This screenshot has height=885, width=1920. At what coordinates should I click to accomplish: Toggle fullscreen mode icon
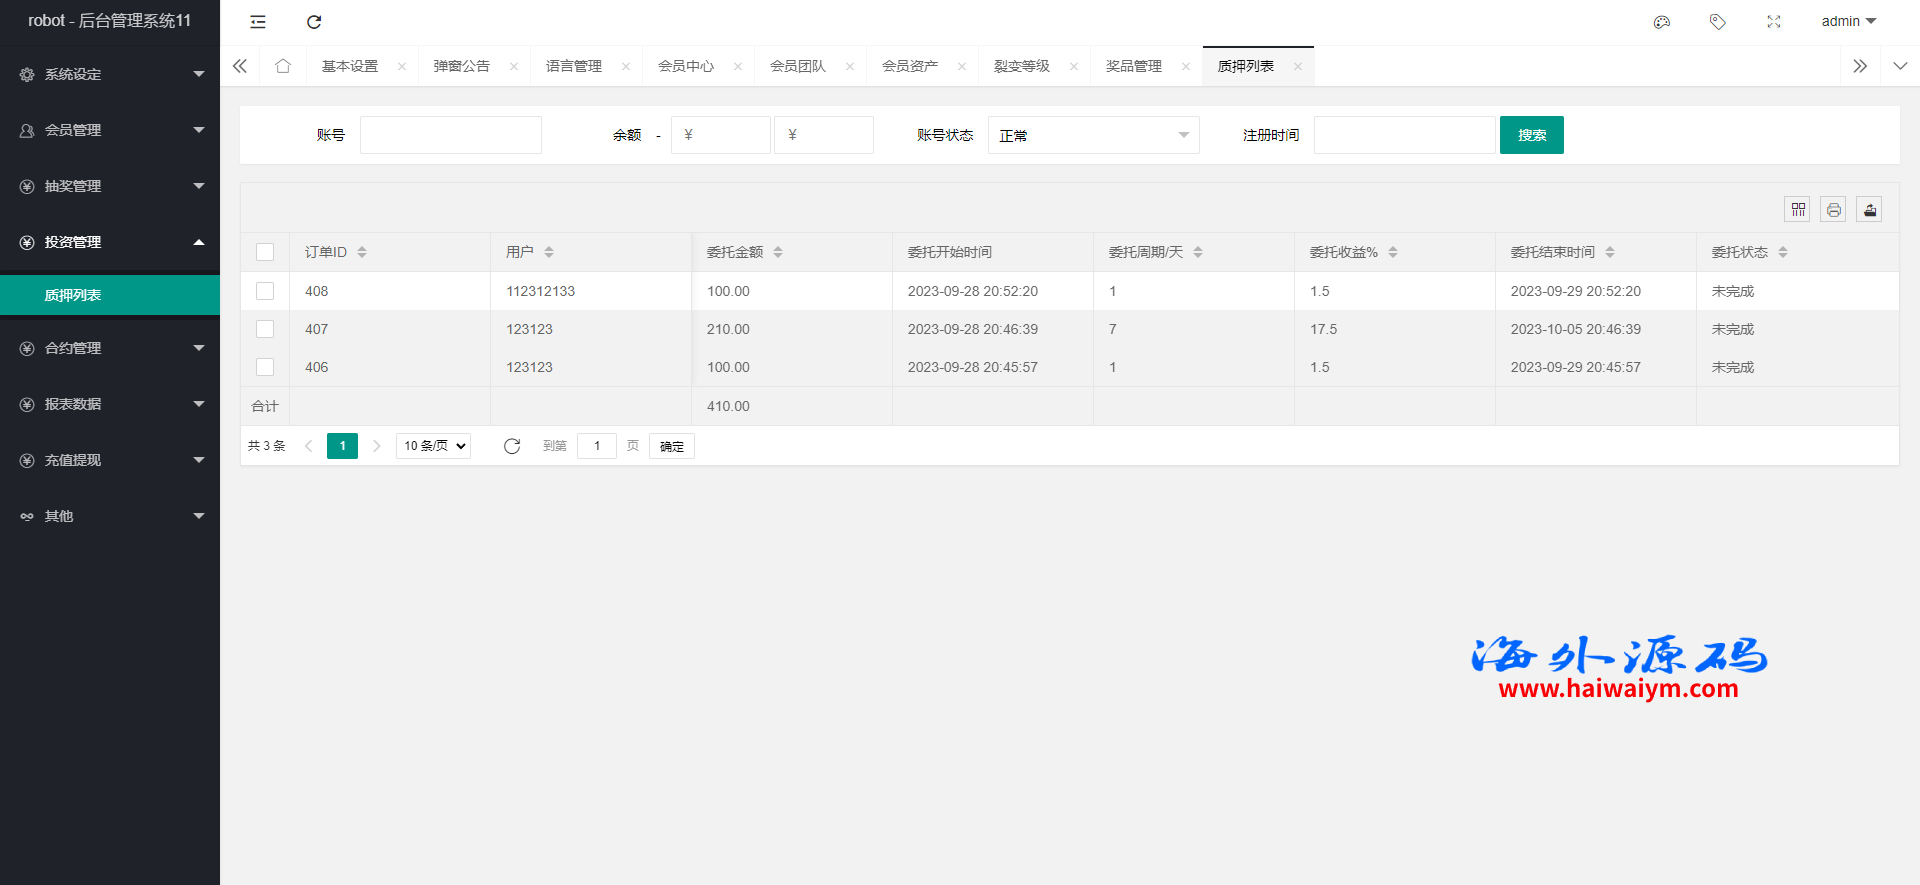[x=1774, y=22]
